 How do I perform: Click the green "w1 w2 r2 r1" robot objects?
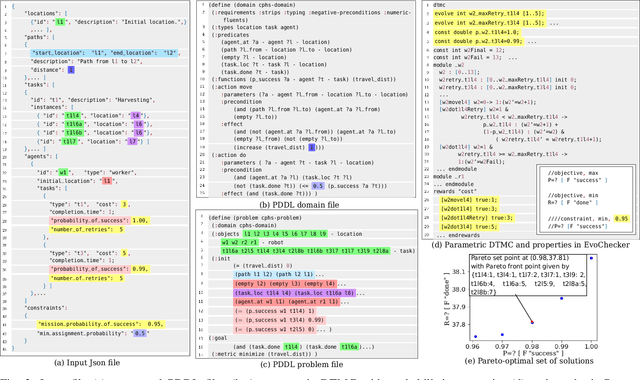240,242
